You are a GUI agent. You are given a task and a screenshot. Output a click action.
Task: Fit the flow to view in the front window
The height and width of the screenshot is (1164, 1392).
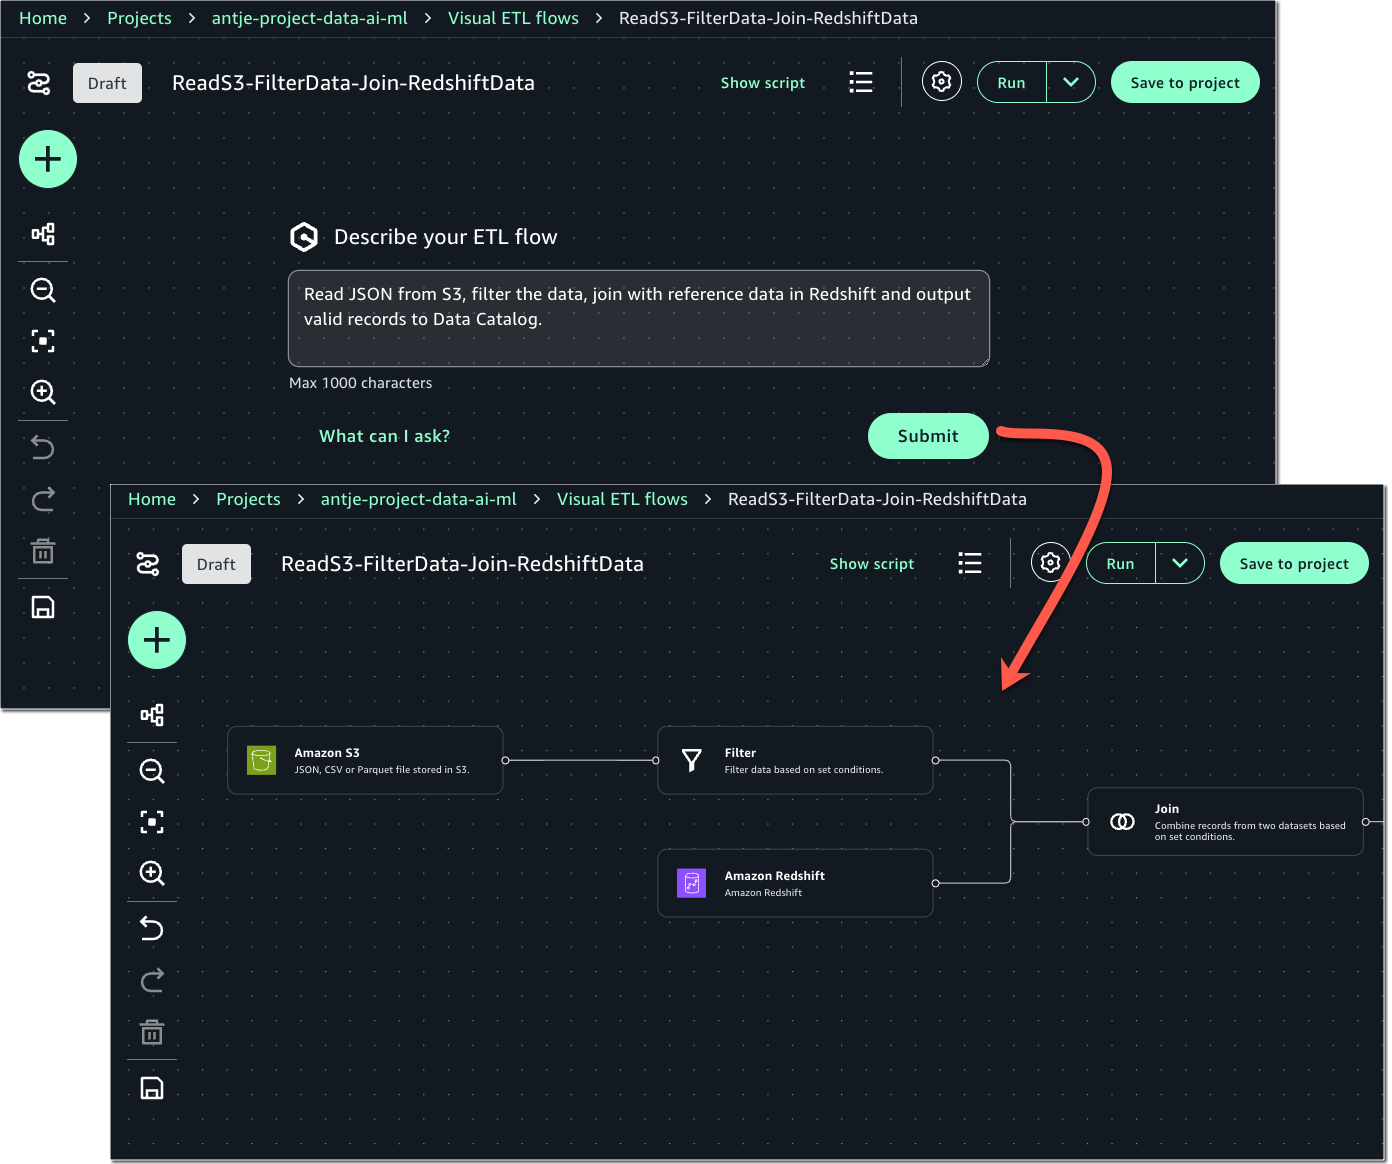152,822
